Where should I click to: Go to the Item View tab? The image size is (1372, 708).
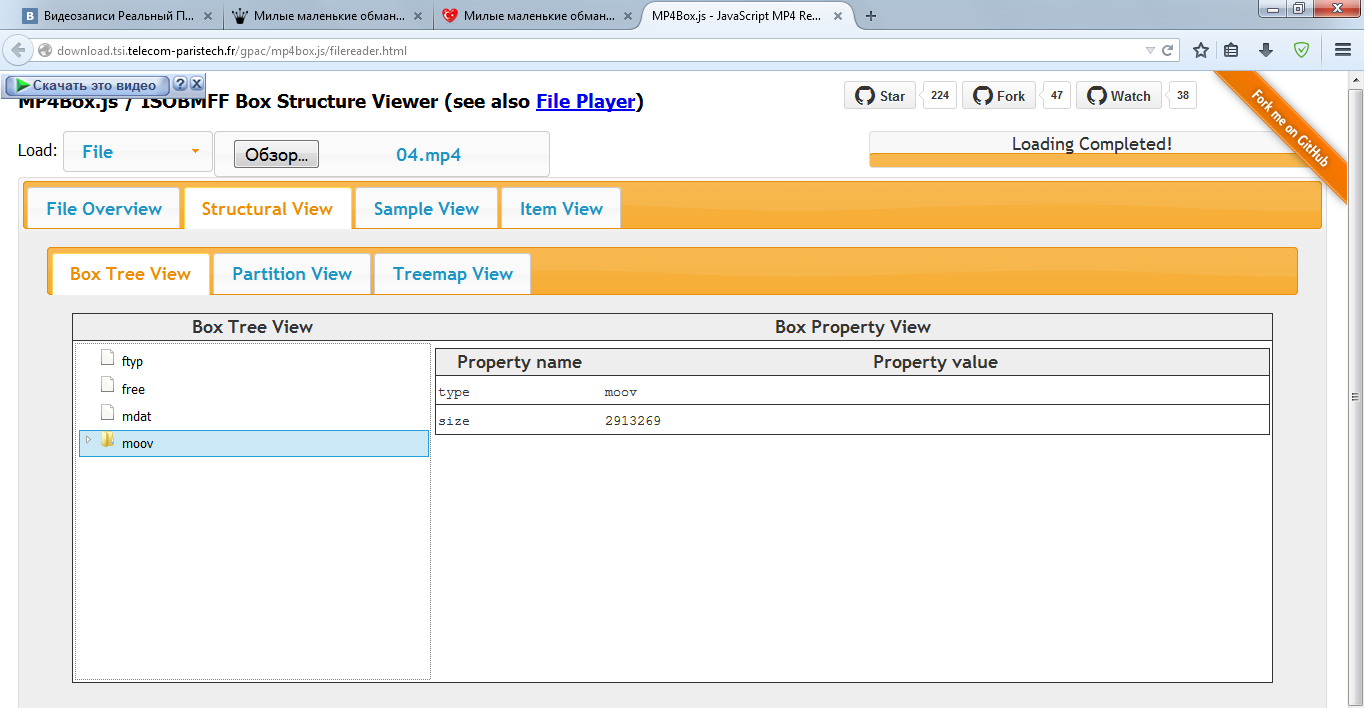coord(561,208)
